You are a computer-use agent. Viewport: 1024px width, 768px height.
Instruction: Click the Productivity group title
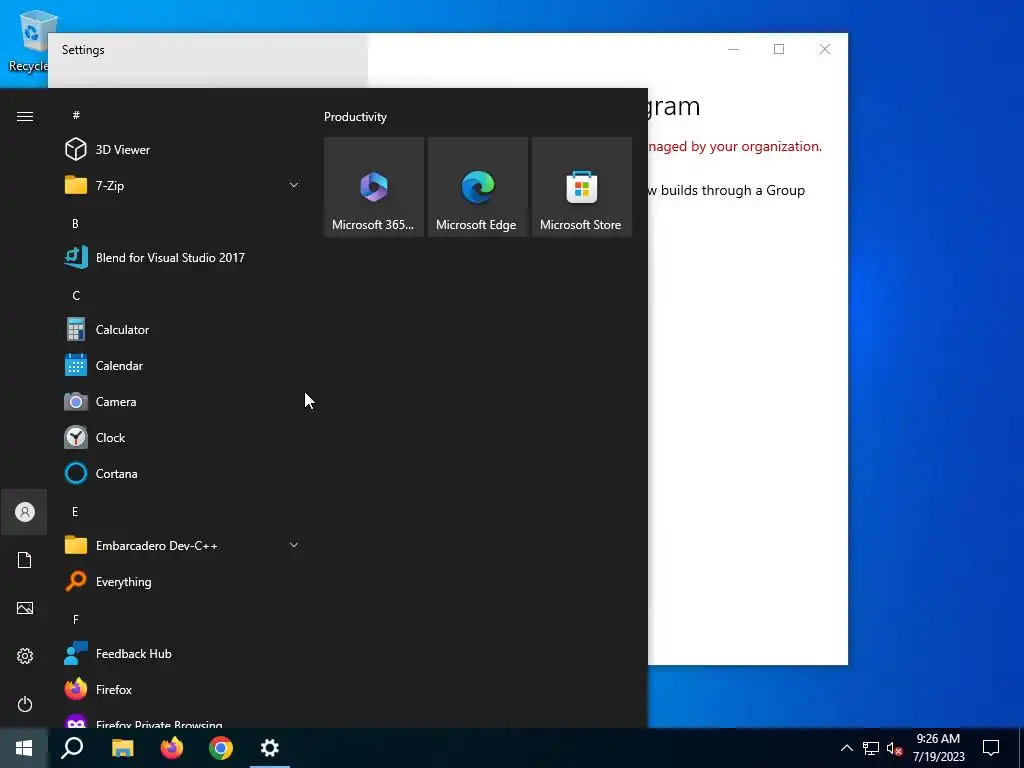[x=355, y=117]
